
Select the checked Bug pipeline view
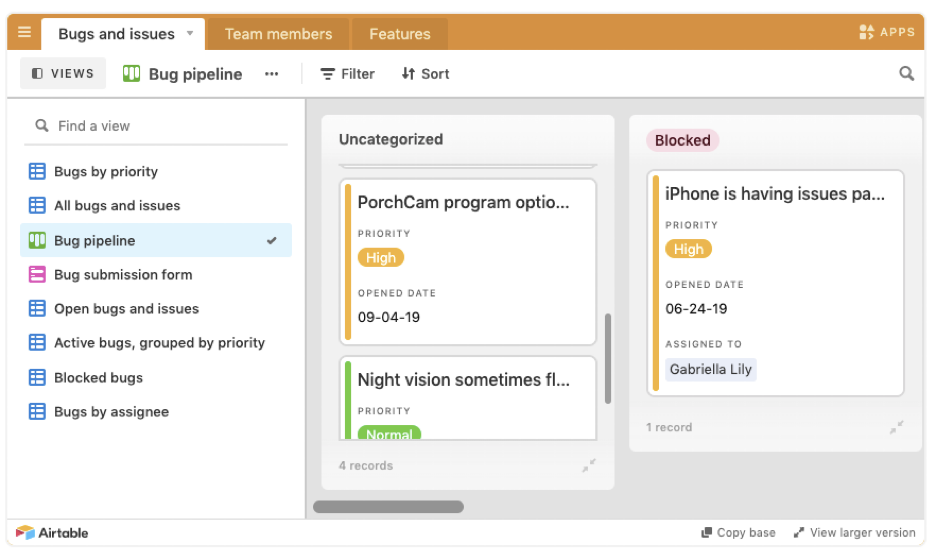tap(156, 241)
